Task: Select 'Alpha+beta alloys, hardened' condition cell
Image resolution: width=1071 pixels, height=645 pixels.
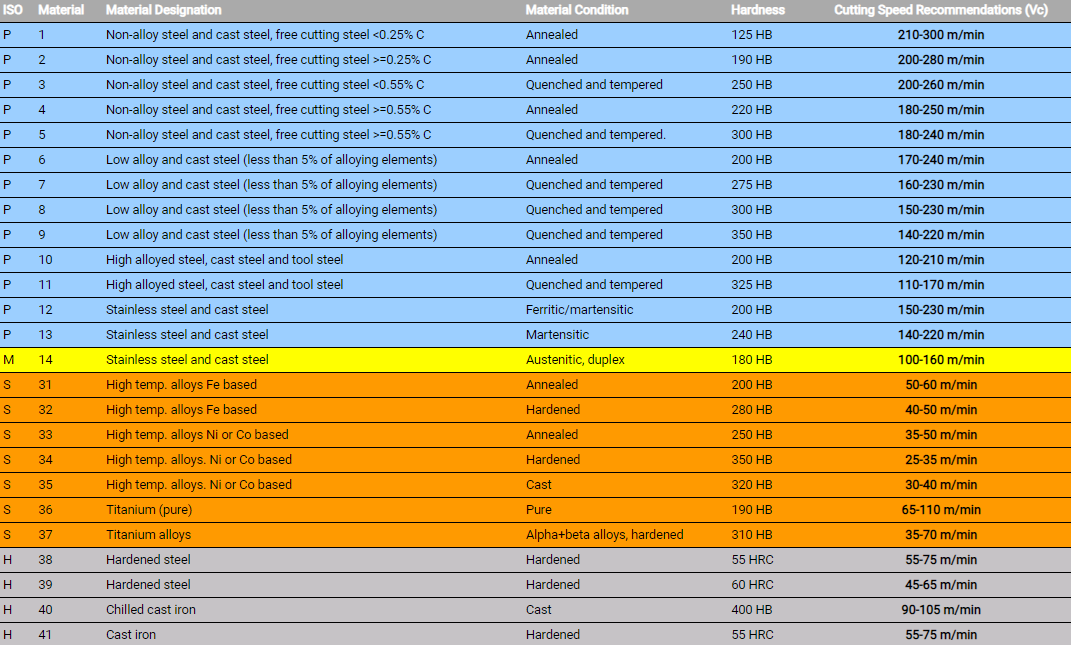Action: [604, 535]
